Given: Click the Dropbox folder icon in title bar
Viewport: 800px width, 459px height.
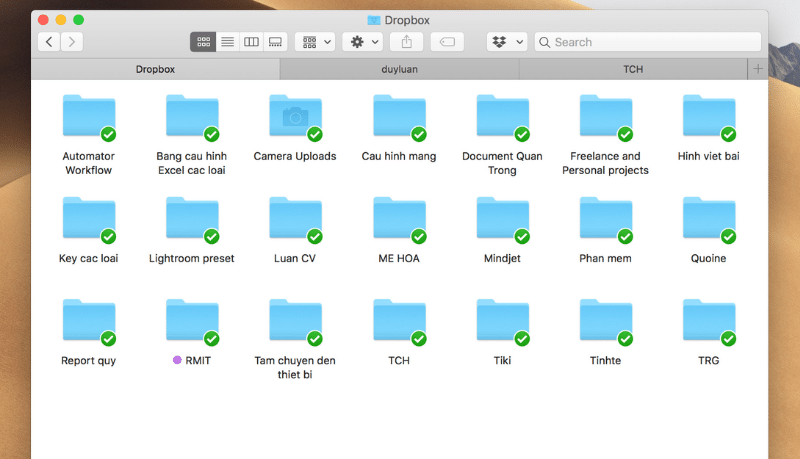Looking at the screenshot, I should pyautogui.click(x=374, y=20).
